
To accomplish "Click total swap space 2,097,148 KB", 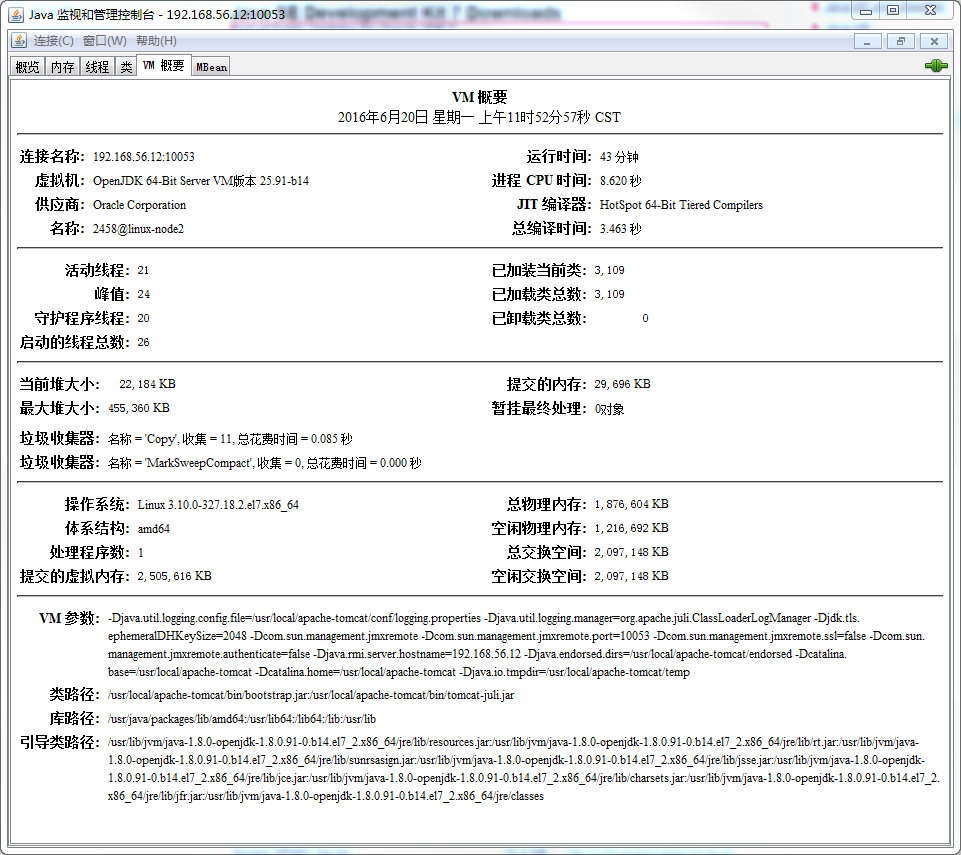I will point(631,552).
